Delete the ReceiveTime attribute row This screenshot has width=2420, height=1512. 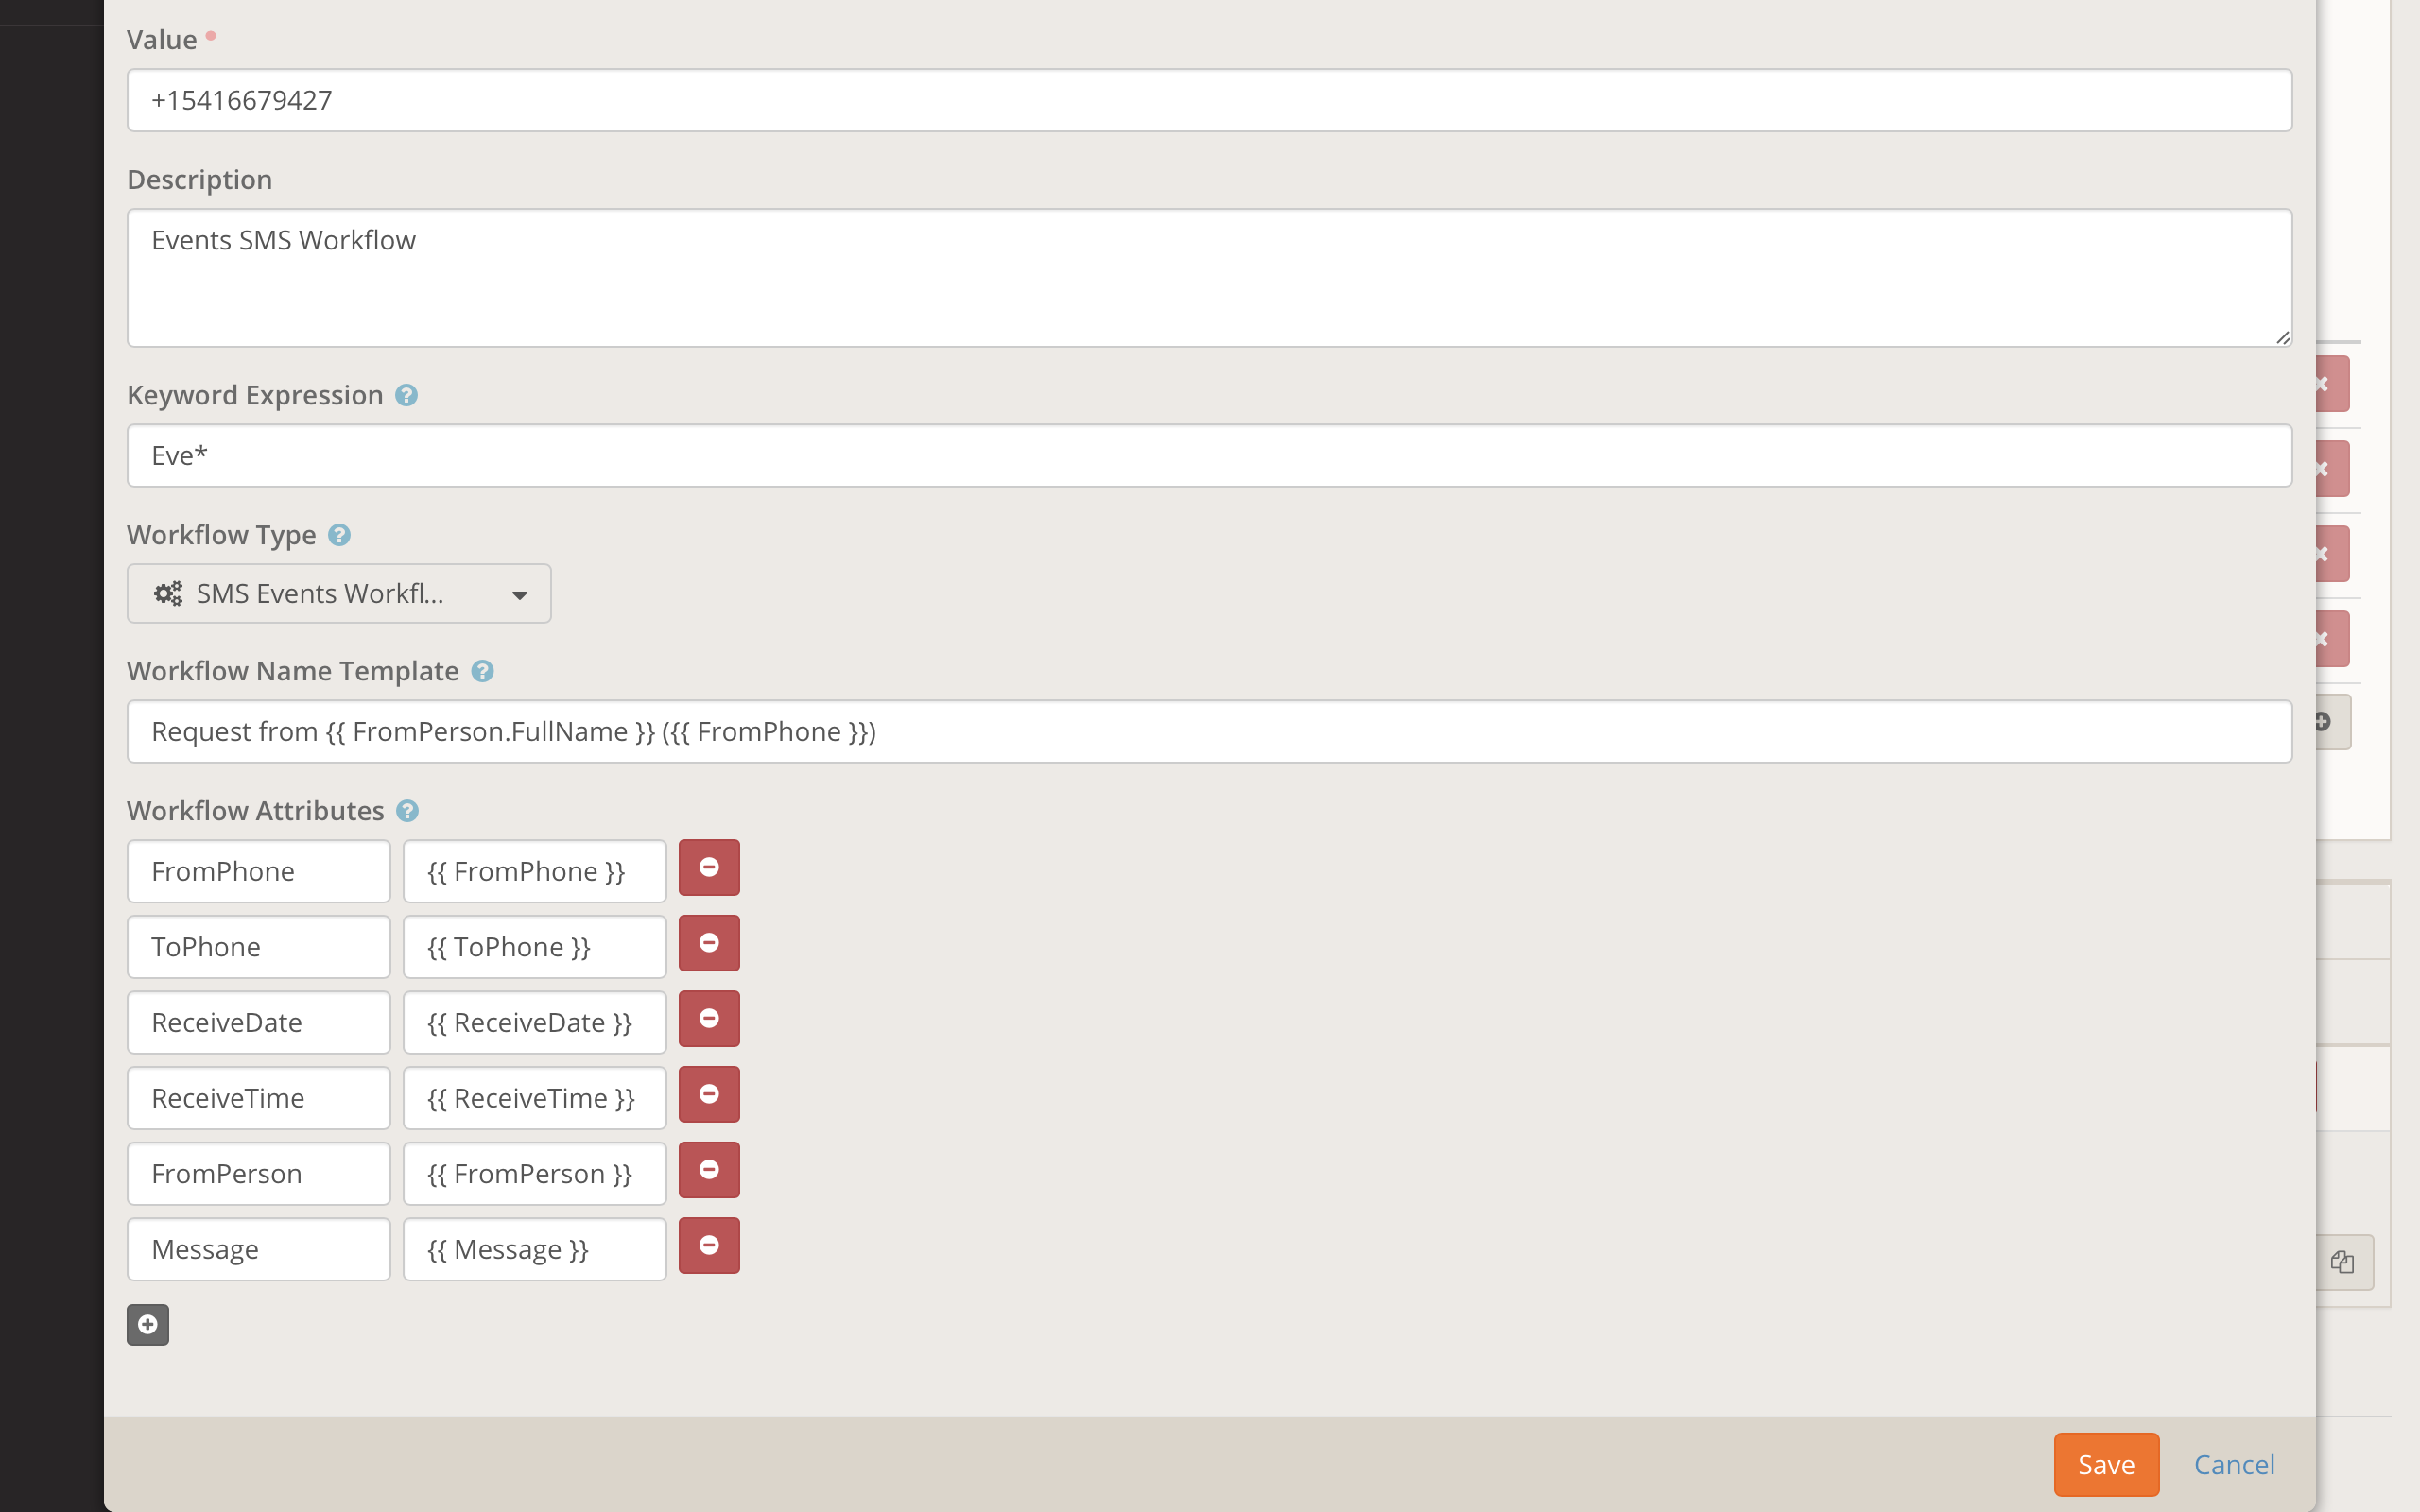(709, 1094)
